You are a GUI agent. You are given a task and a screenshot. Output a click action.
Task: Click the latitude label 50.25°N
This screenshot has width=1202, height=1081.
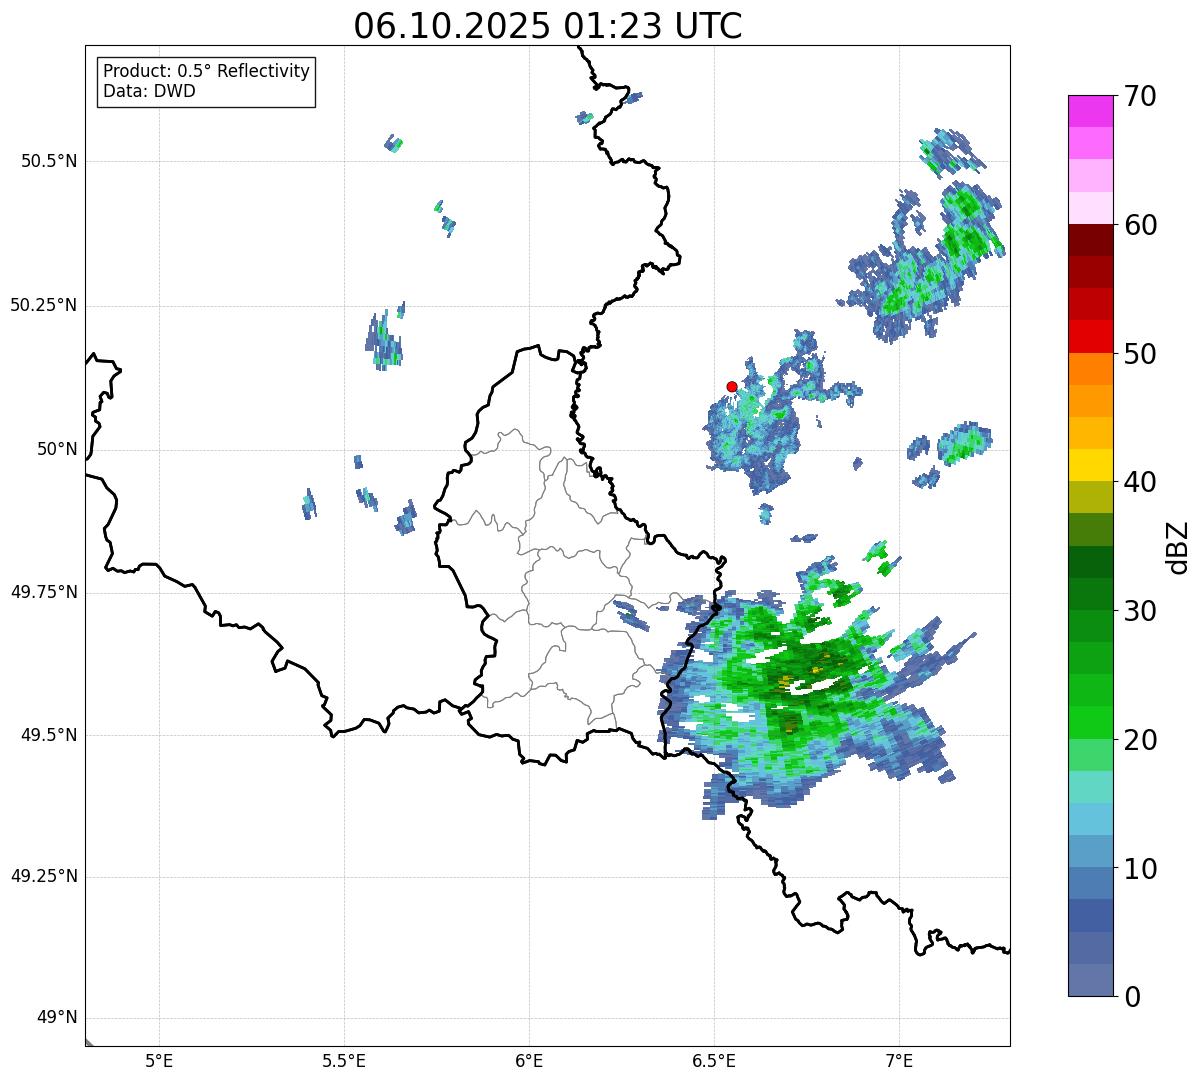[x=43, y=305]
